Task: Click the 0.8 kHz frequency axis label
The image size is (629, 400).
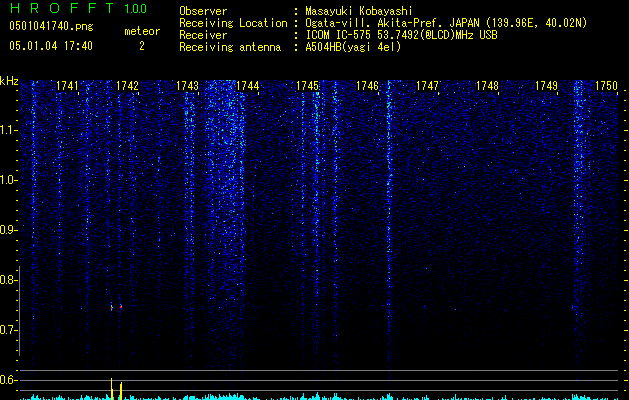Action: click(8, 280)
